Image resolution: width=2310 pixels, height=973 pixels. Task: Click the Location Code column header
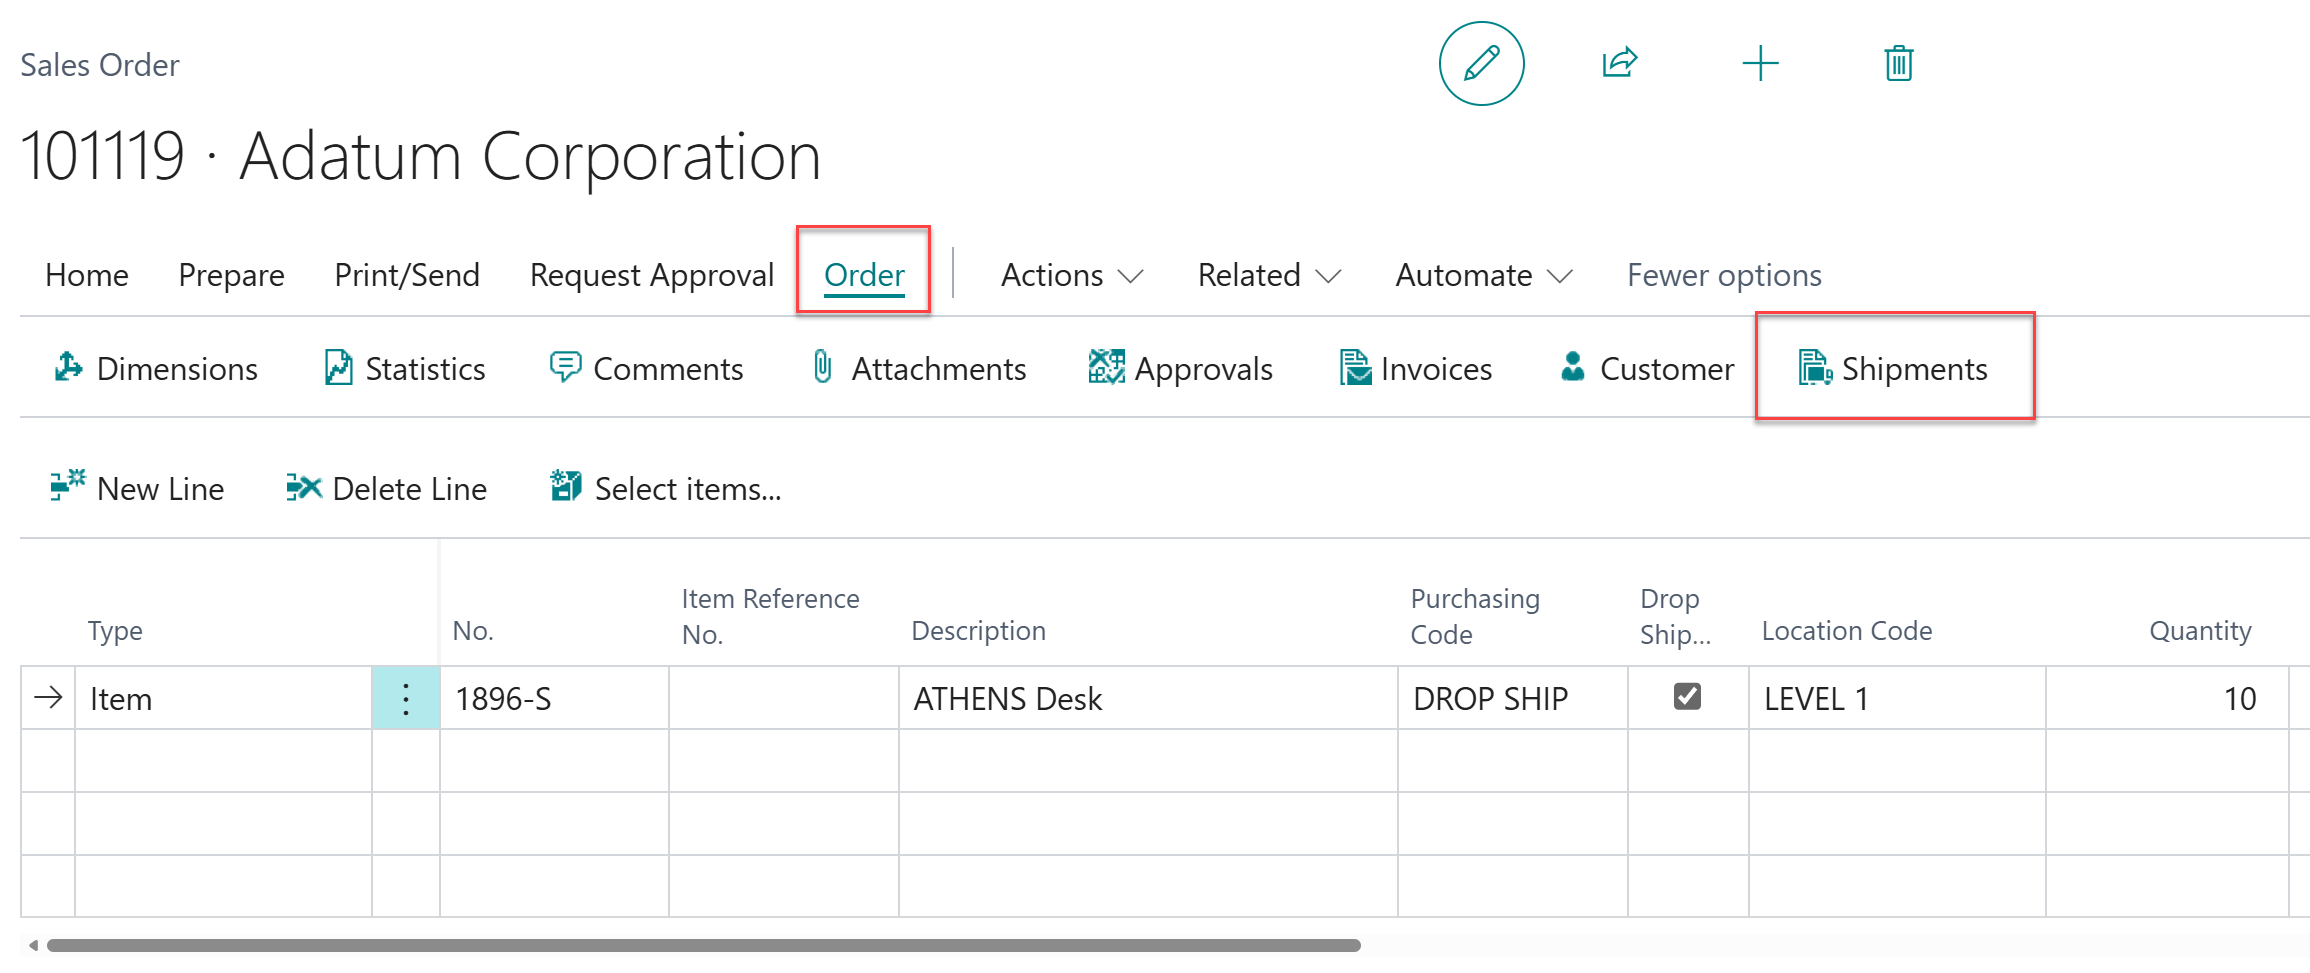coord(1846,631)
